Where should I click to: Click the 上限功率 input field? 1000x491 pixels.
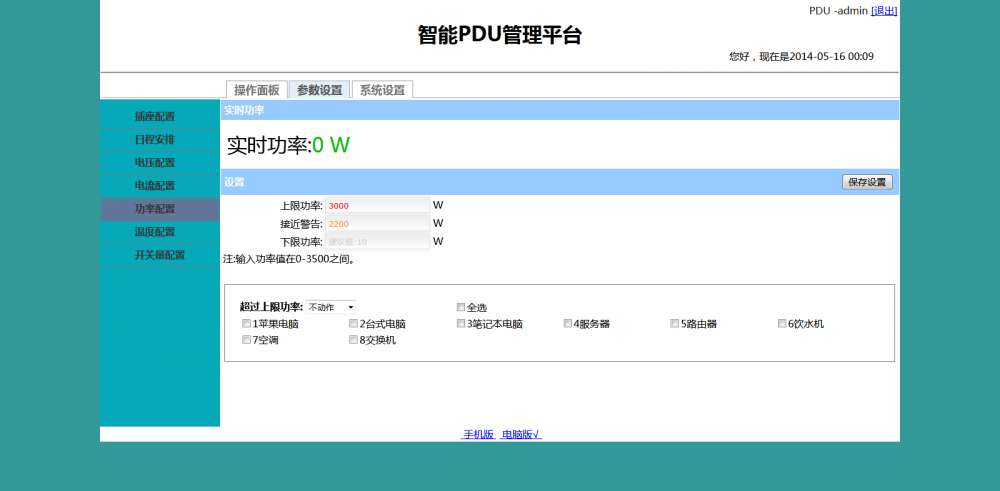(x=377, y=205)
